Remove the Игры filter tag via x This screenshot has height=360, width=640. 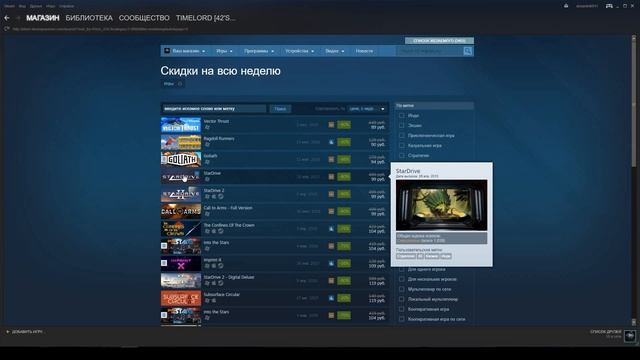click(180, 84)
